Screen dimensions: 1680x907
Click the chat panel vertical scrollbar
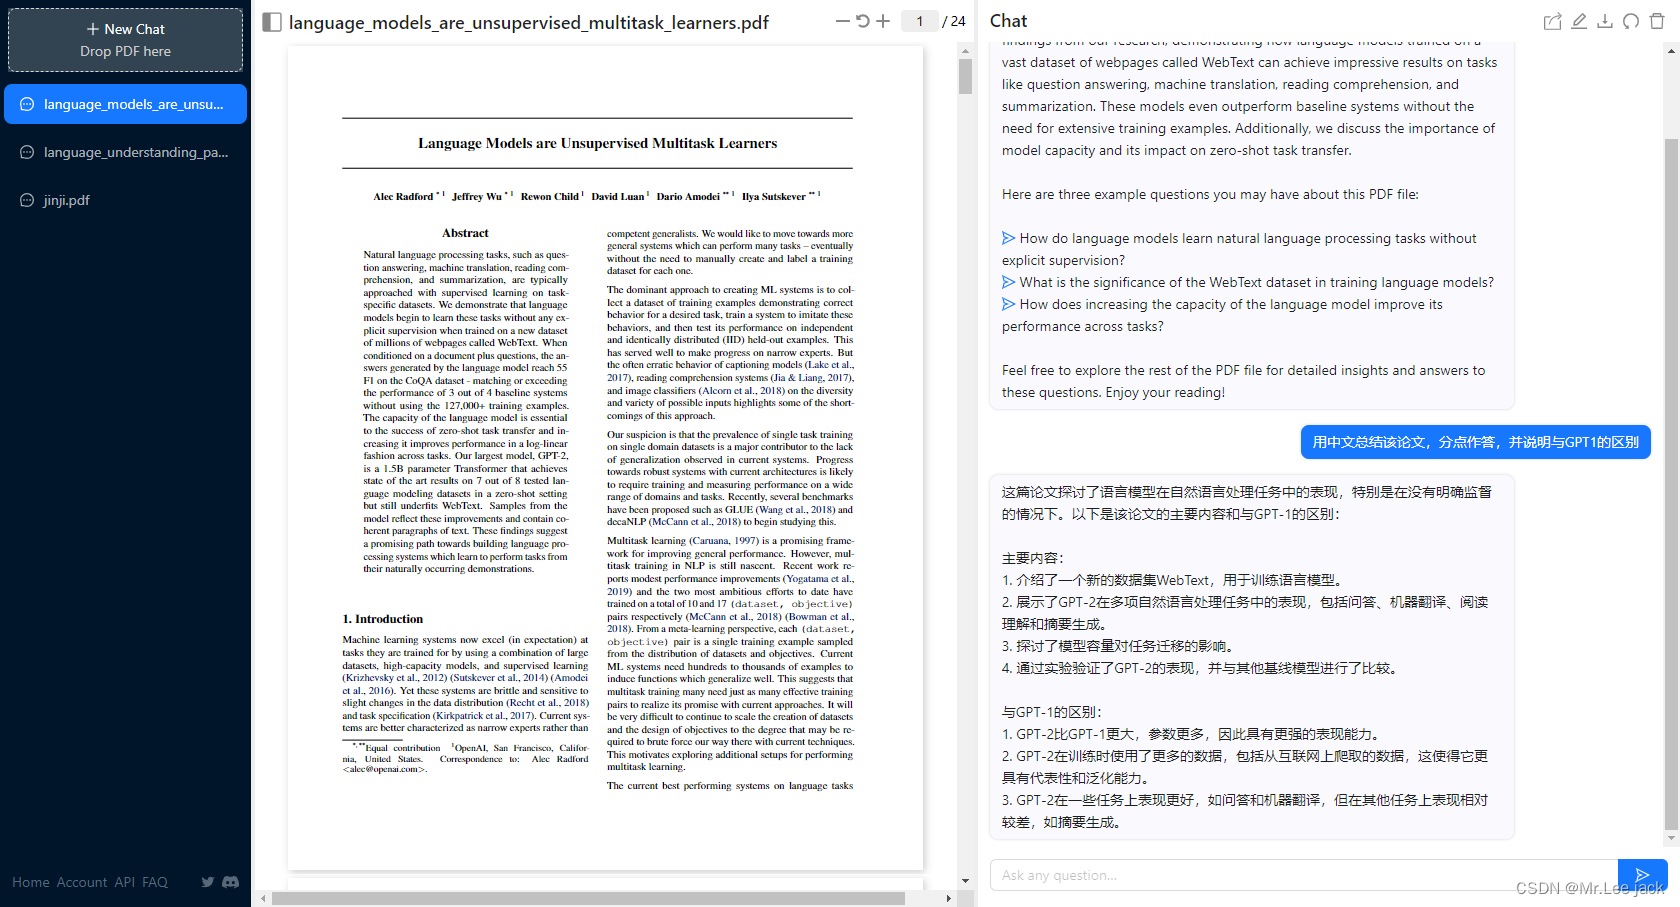[x=1671, y=485]
